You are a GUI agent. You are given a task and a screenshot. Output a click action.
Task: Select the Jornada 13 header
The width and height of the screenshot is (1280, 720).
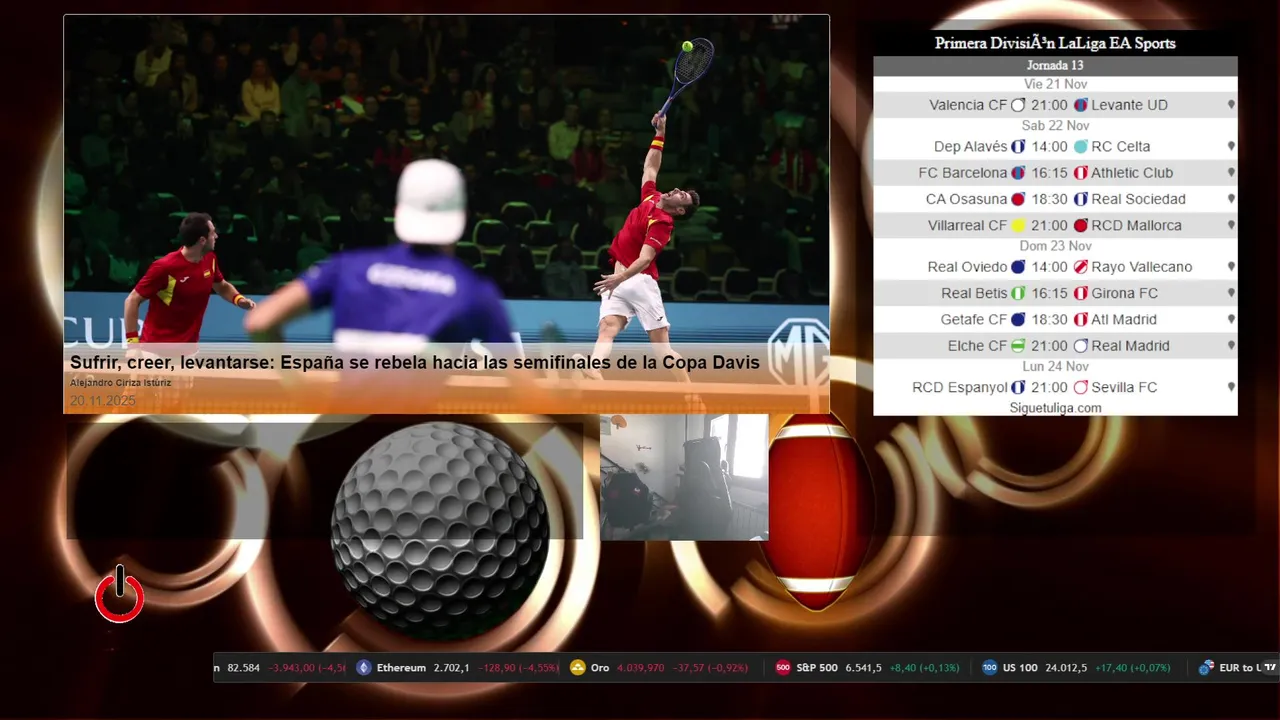tap(1055, 66)
